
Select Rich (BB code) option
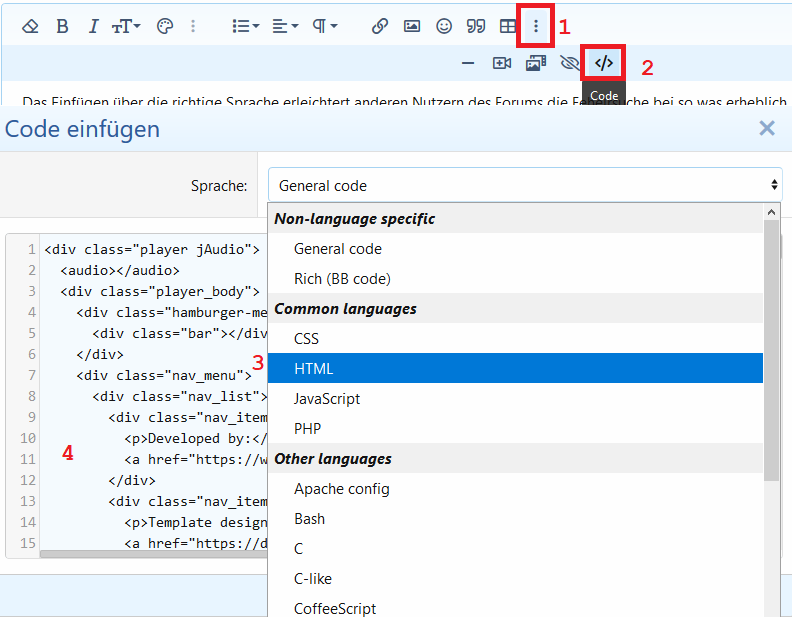pyautogui.click(x=515, y=279)
